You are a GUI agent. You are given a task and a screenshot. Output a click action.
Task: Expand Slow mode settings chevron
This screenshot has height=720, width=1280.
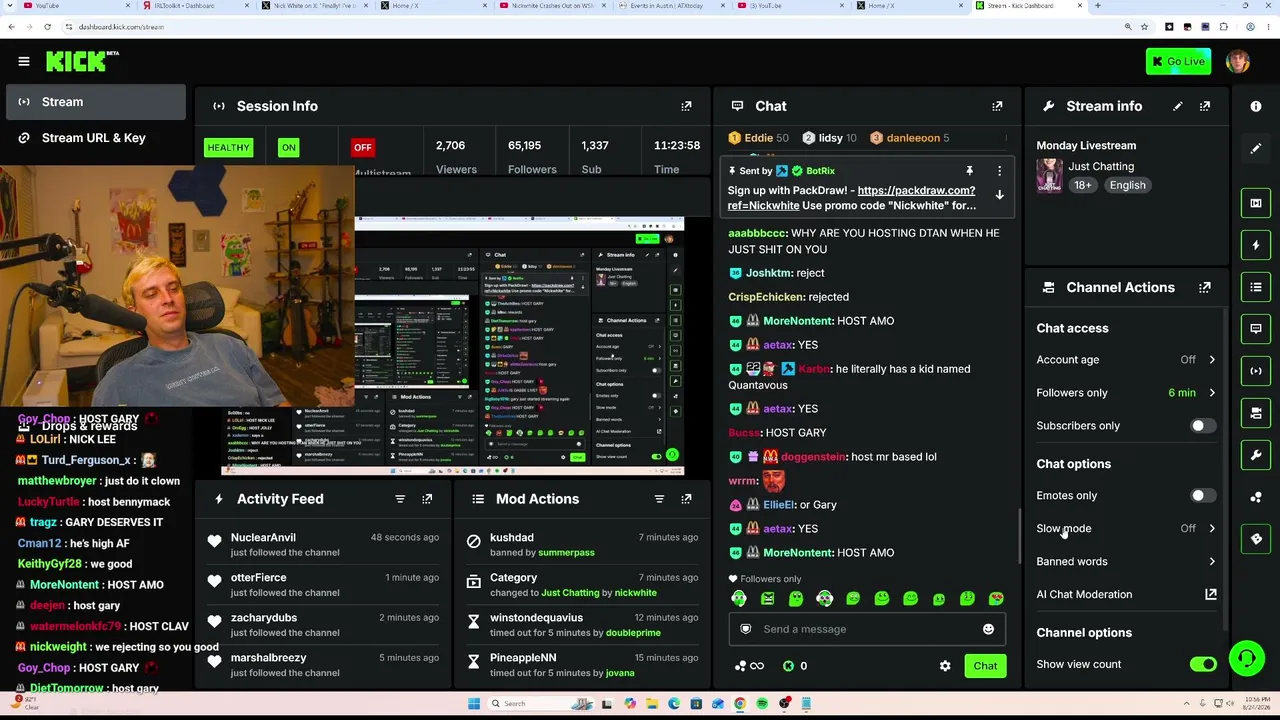pos(1212,528)
